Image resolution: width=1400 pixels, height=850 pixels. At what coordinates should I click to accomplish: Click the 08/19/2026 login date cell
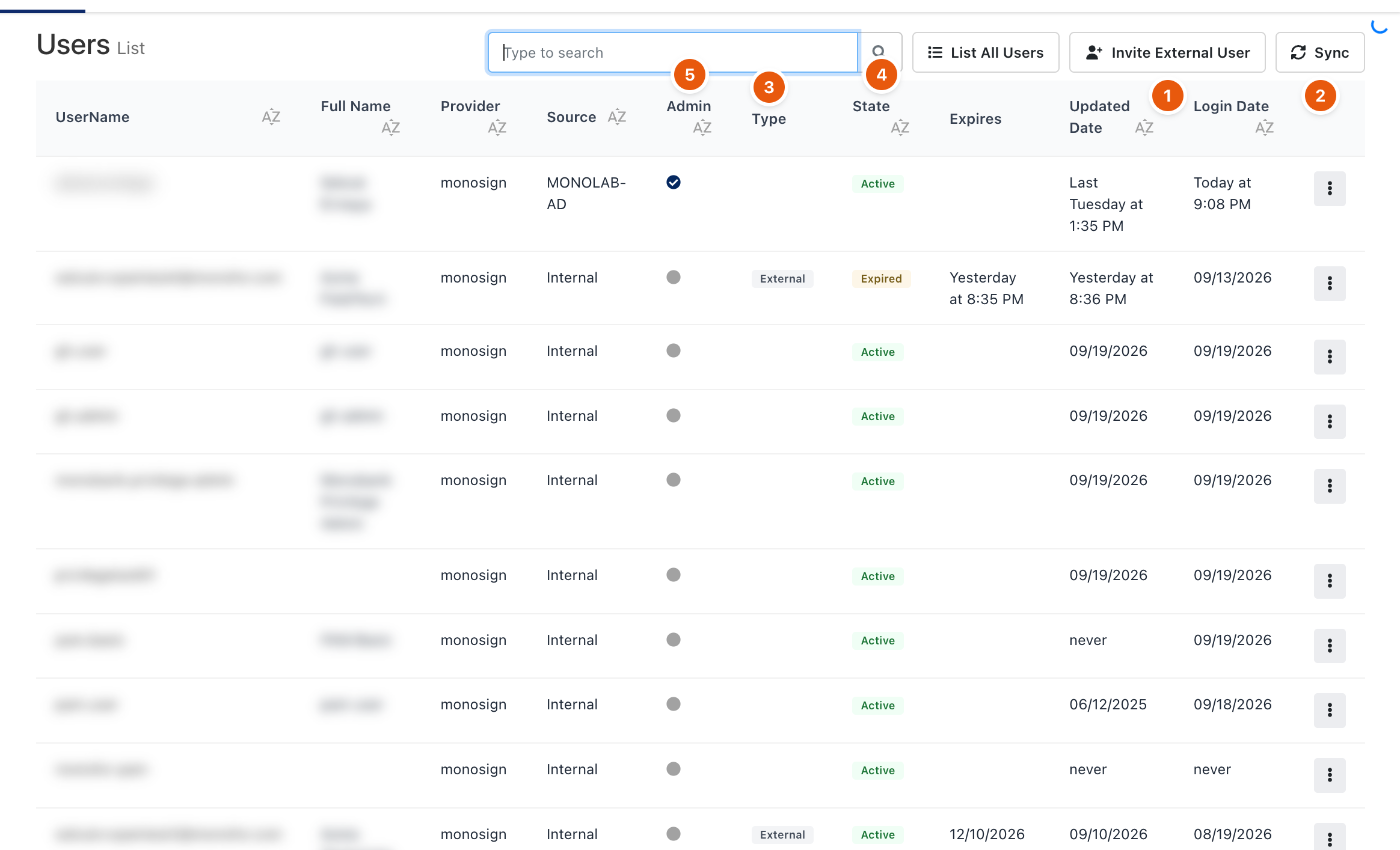pos(1232,833)
